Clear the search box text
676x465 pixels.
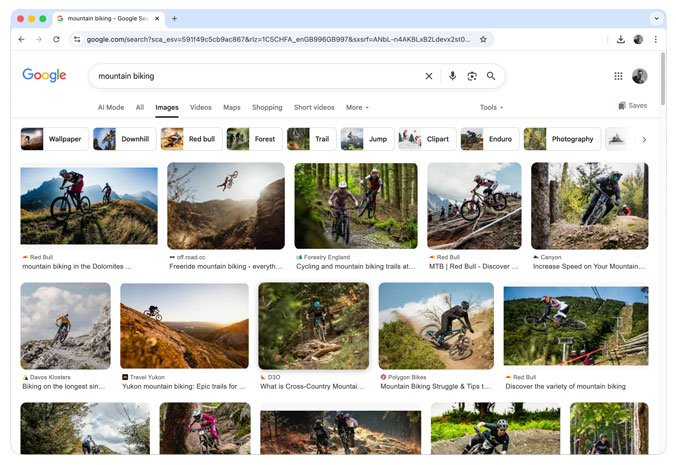429,76
